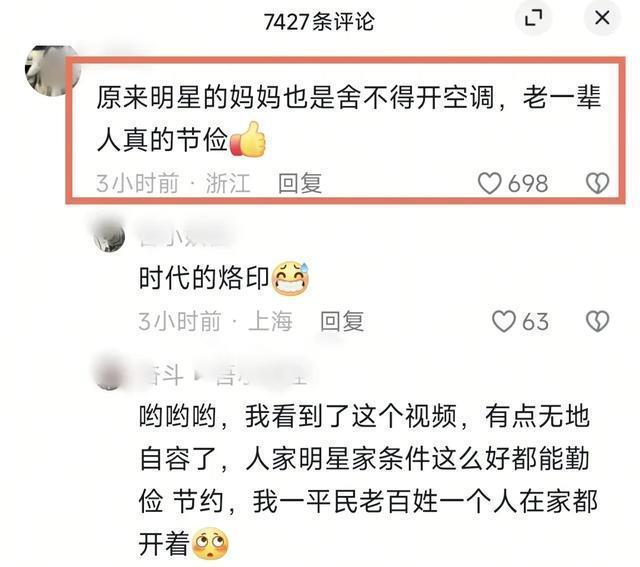Expand the comments panel to fullscreen
Viewport: 640px width, 567px height.
coord(533,18)
